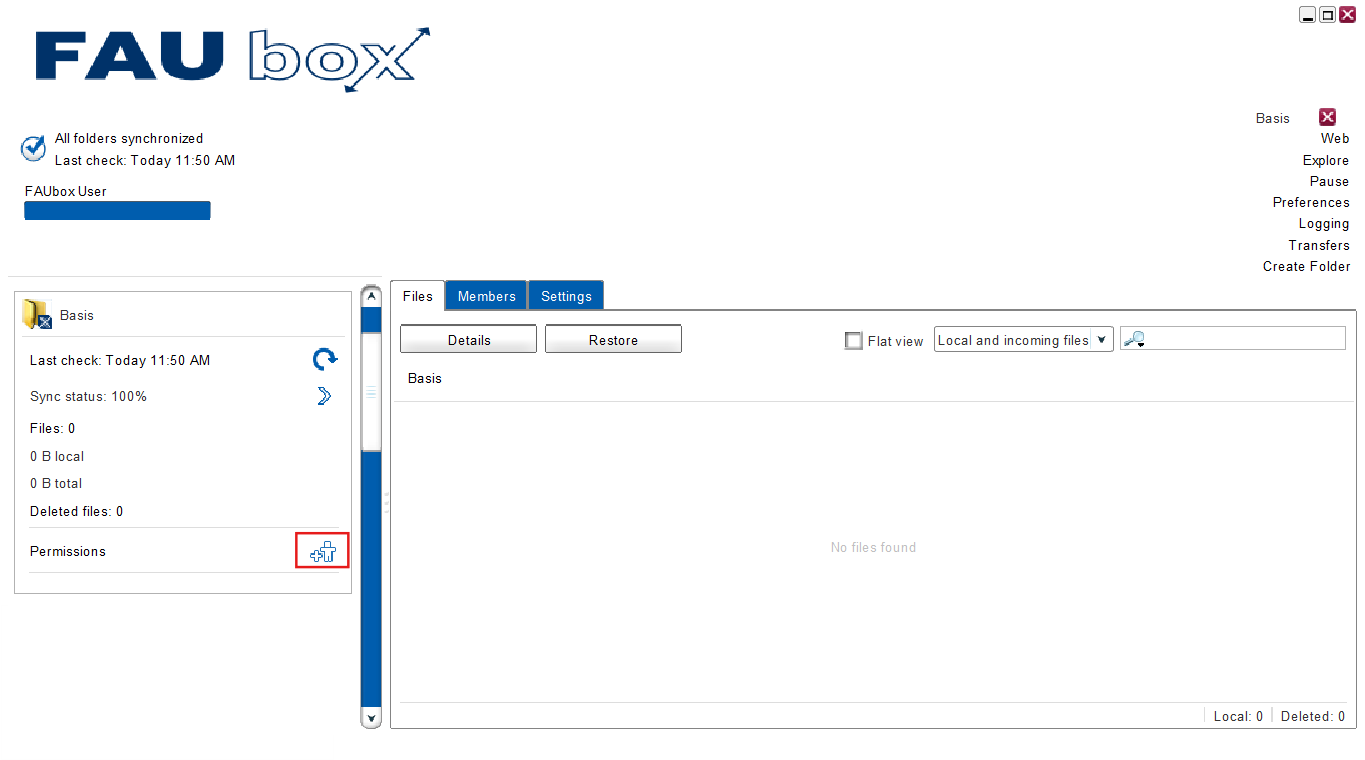Click the folder list scrollbar thumb

(x=371, y=392)
